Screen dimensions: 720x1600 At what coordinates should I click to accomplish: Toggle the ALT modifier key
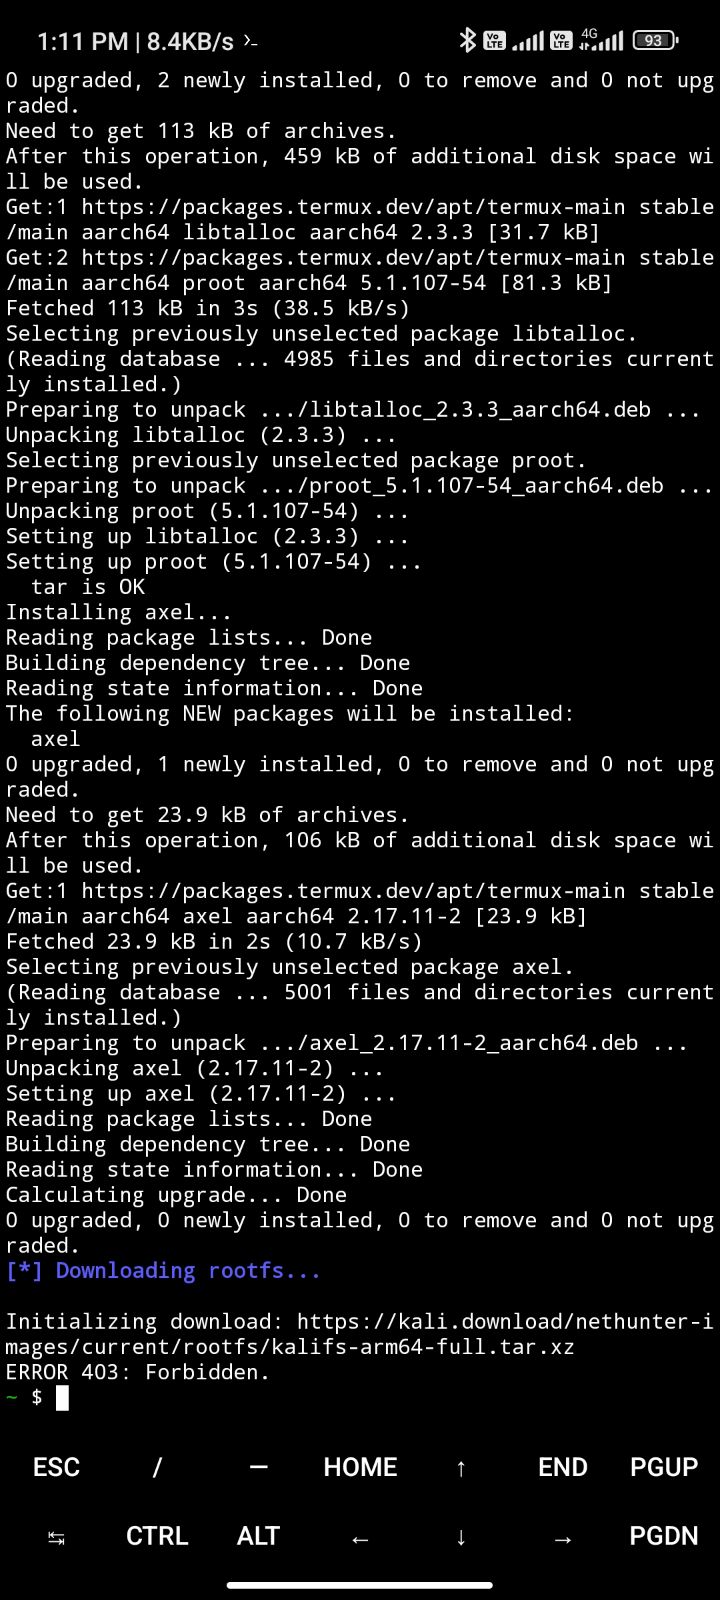(x=258, y=1536)
